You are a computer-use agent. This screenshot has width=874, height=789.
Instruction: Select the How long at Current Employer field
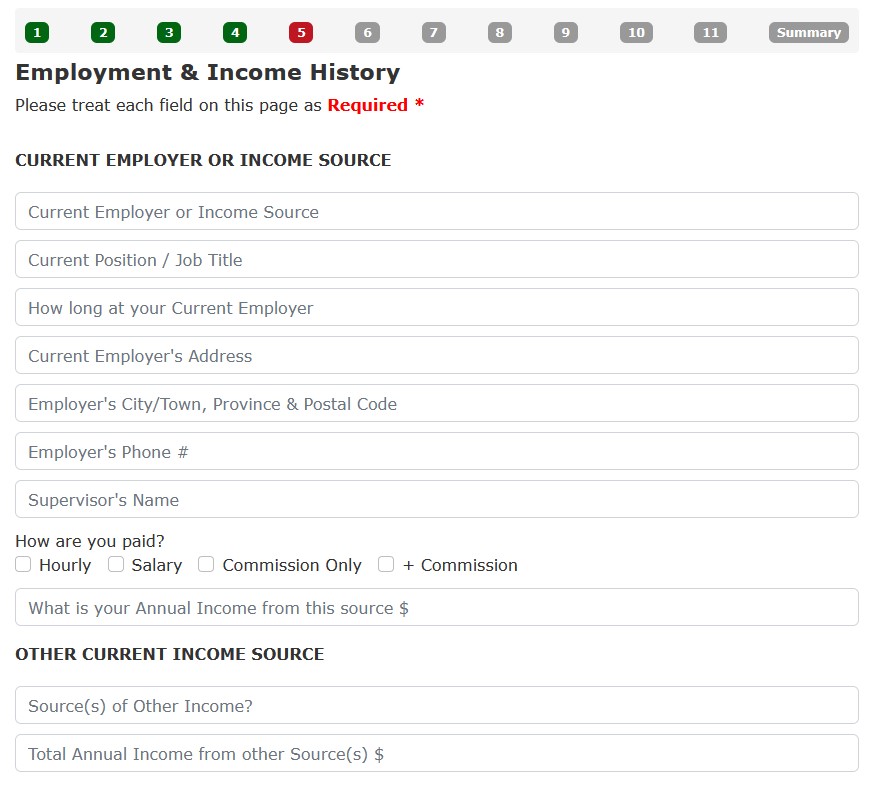coord(437,308)
